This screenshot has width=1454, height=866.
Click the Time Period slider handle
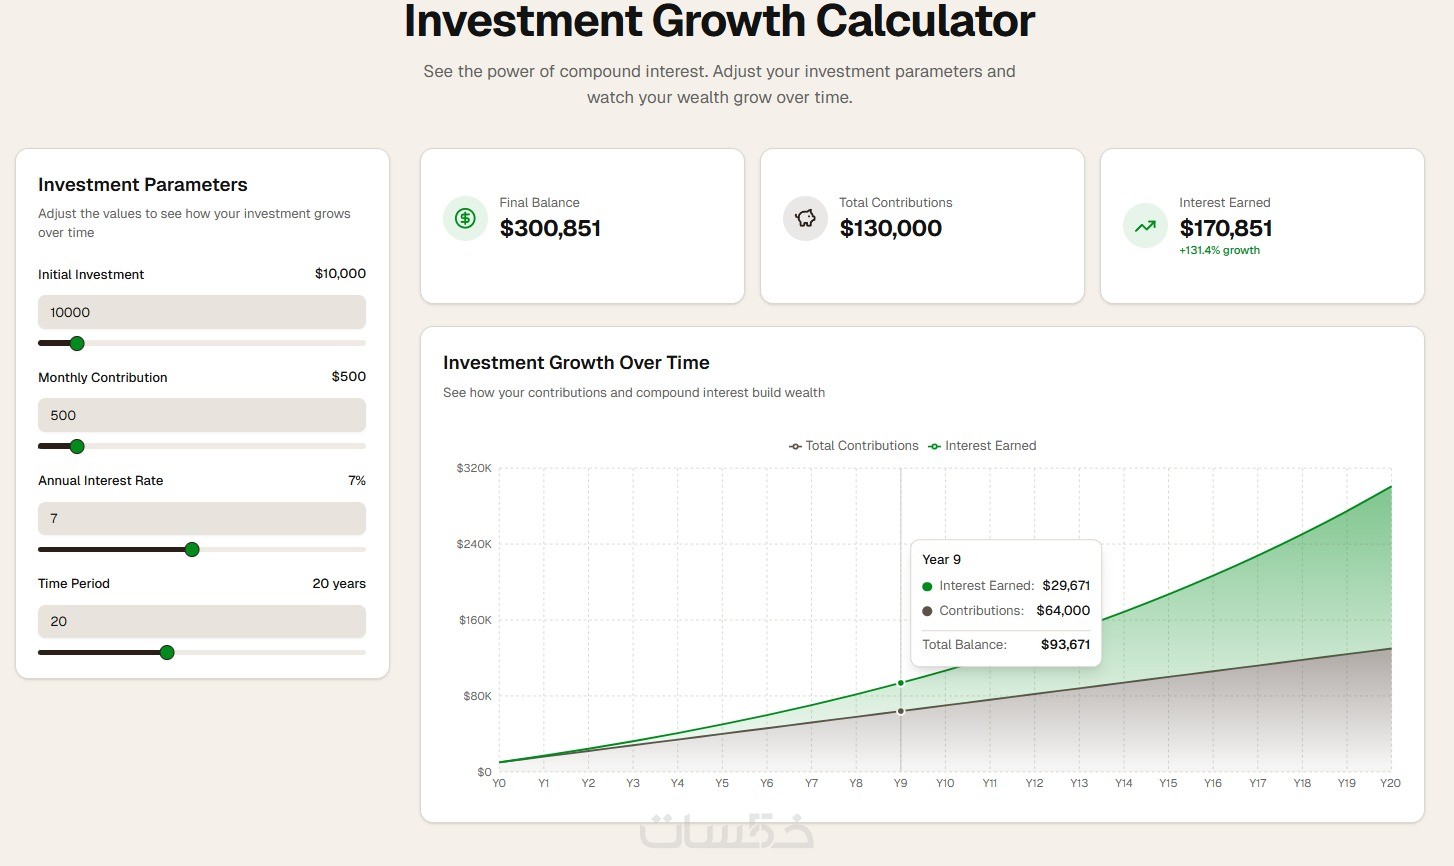(x=167, y=652)
